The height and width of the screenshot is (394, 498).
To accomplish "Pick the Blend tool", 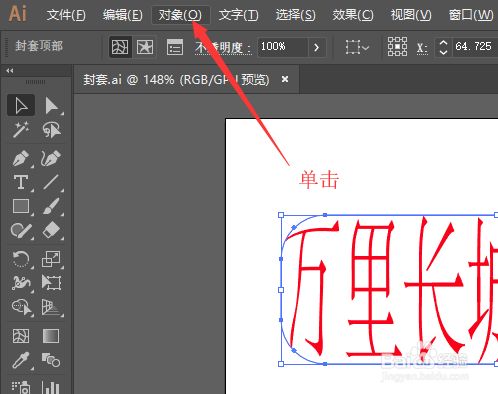I will [x=51, y=360].
